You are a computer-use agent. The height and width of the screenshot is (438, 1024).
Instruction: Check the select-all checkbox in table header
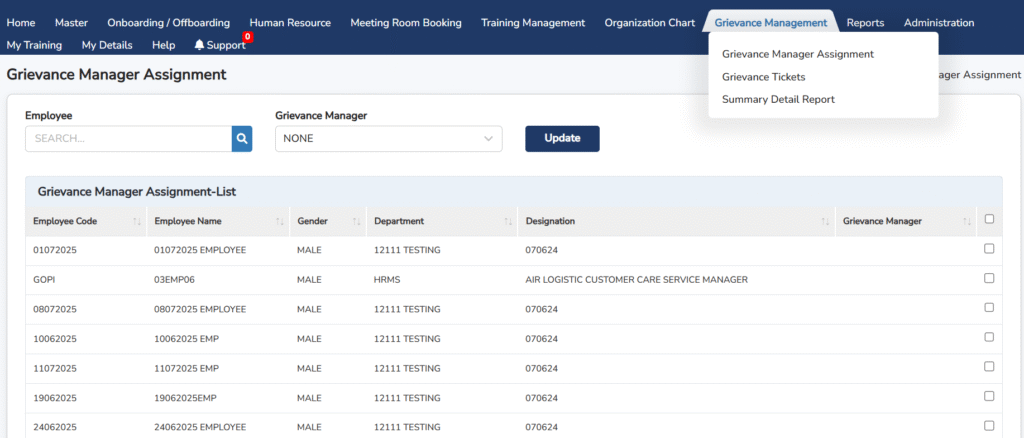(x=989, y=220)
